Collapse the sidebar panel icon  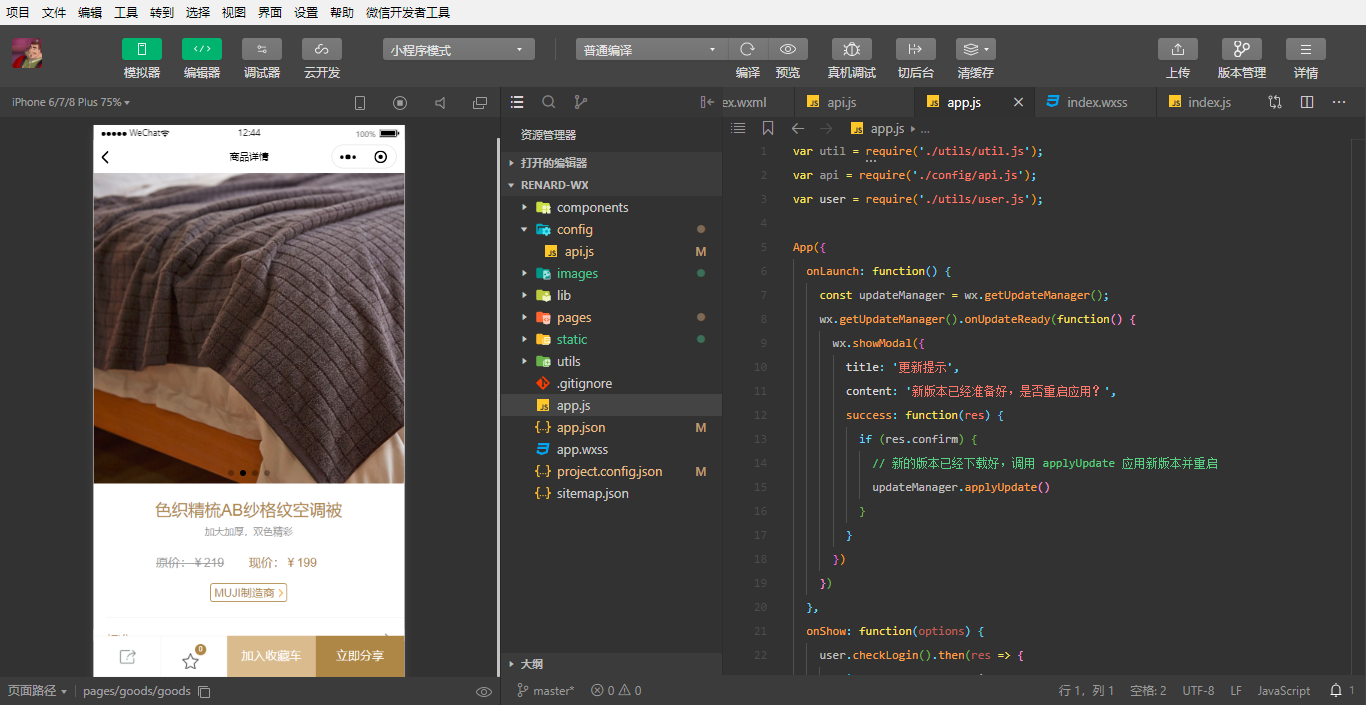tap(708, 102)
